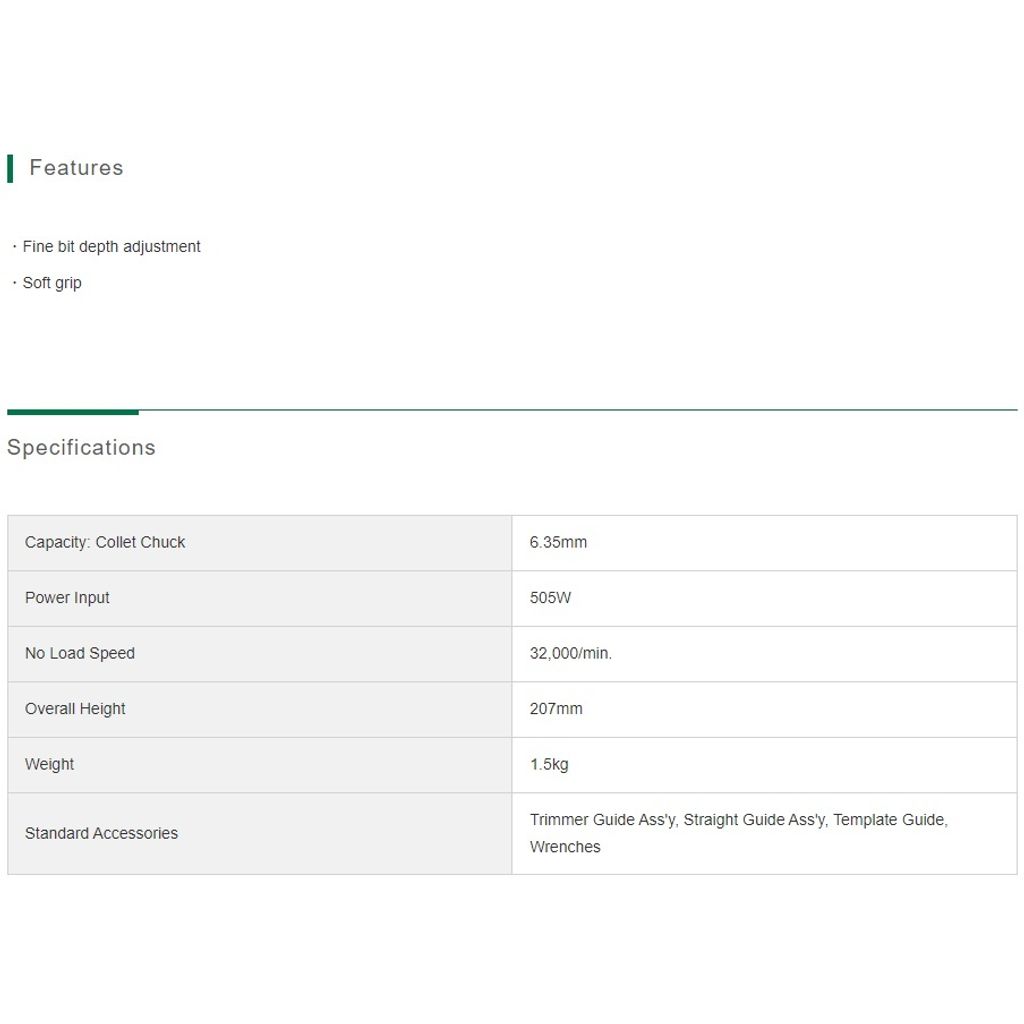This screenshot has height=1024, width=1024.
Task: Select the green Specifications tab underline
Action: tap(72, 412)
